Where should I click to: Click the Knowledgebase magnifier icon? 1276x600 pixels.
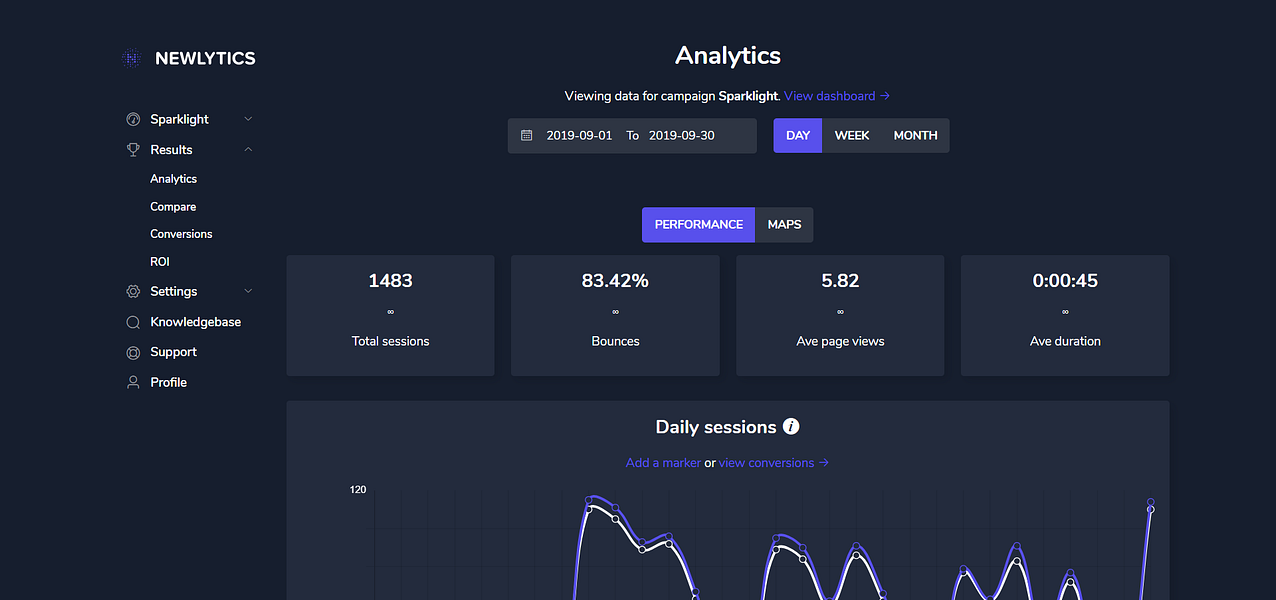click(133, 322)
